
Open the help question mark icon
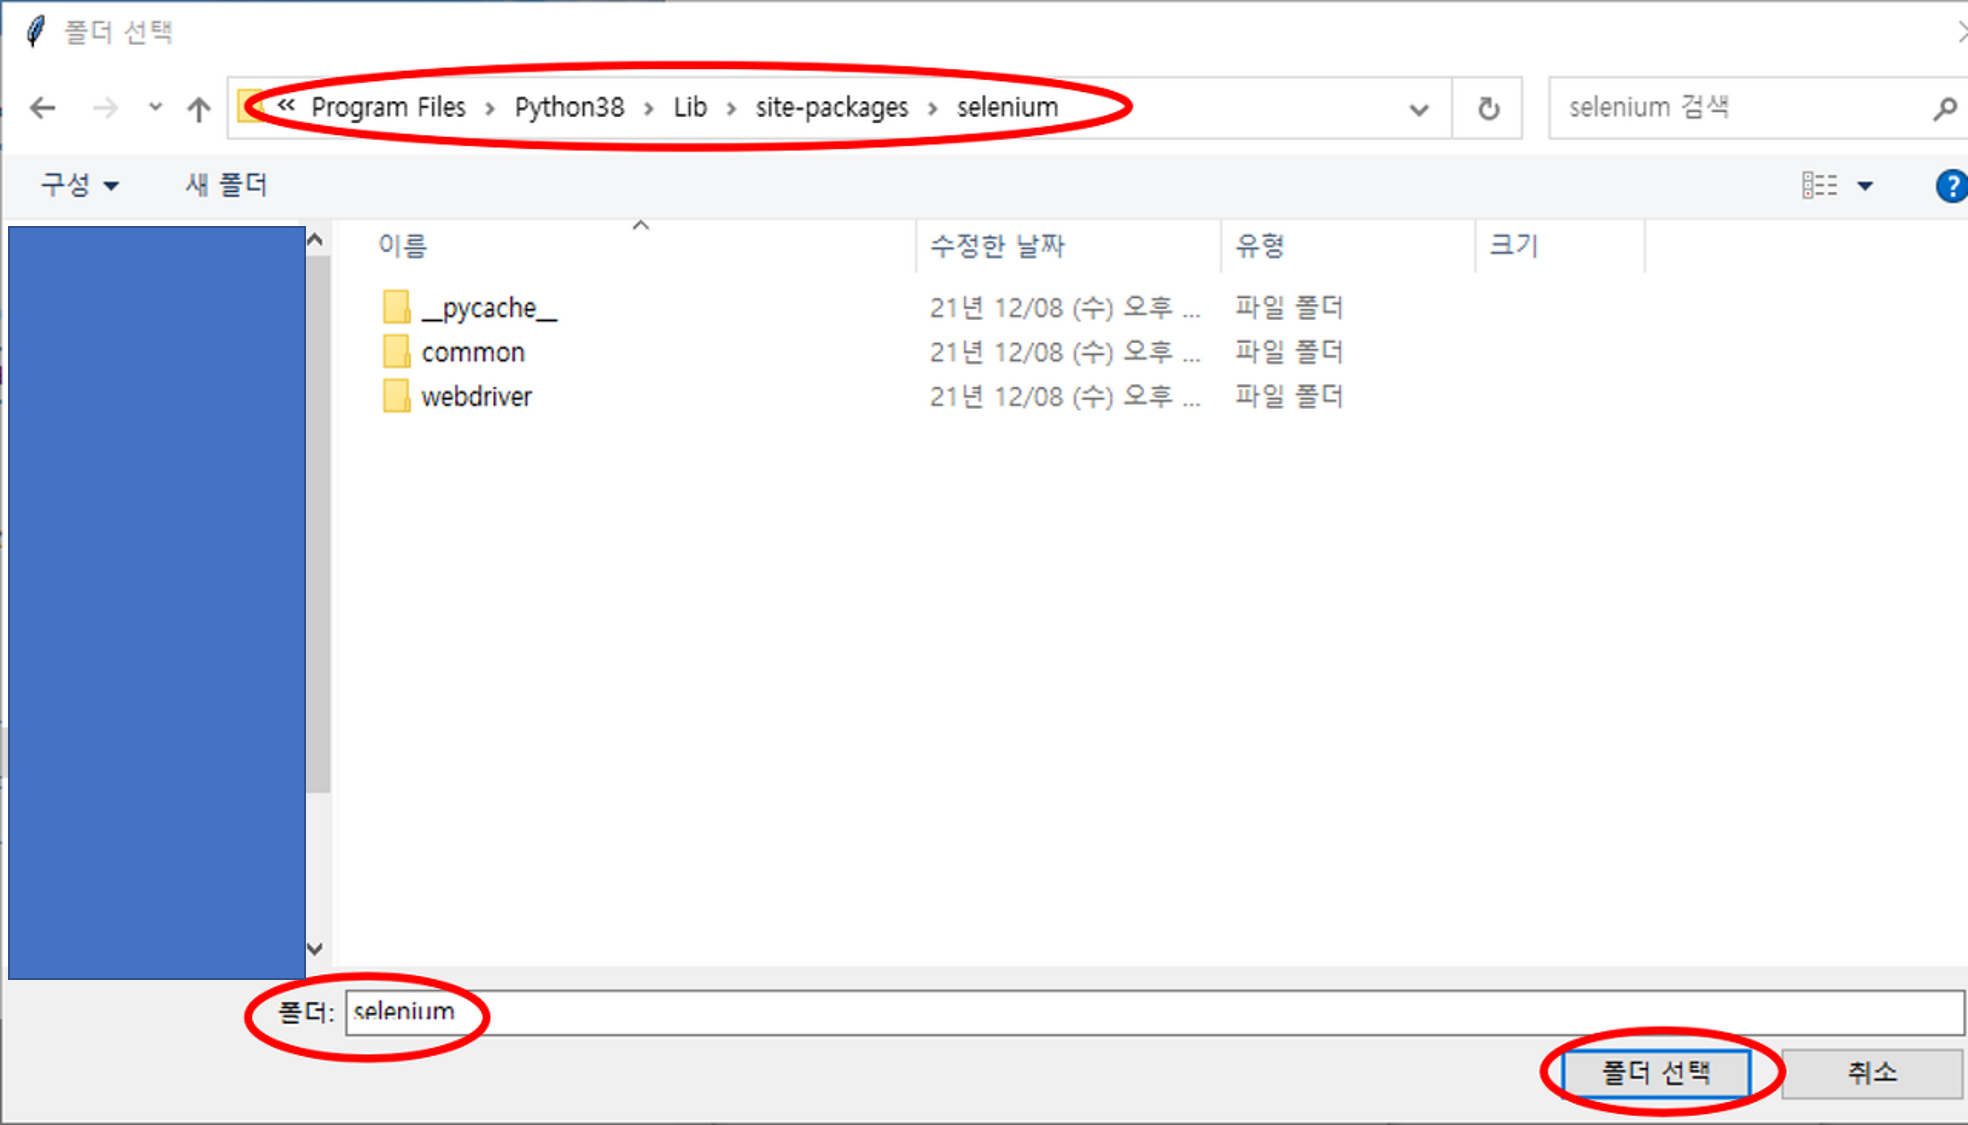pyautogui.click(x=1950, y=186)
